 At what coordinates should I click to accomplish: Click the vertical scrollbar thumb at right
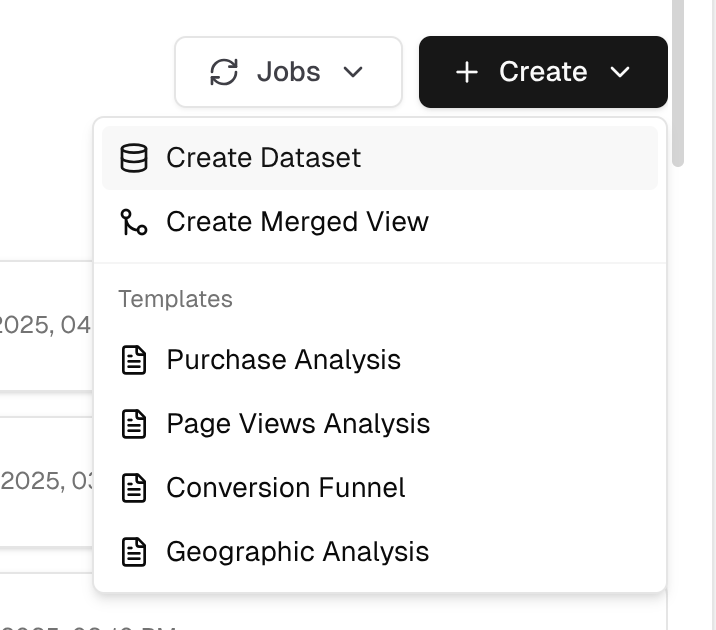[x=678, y=80]
